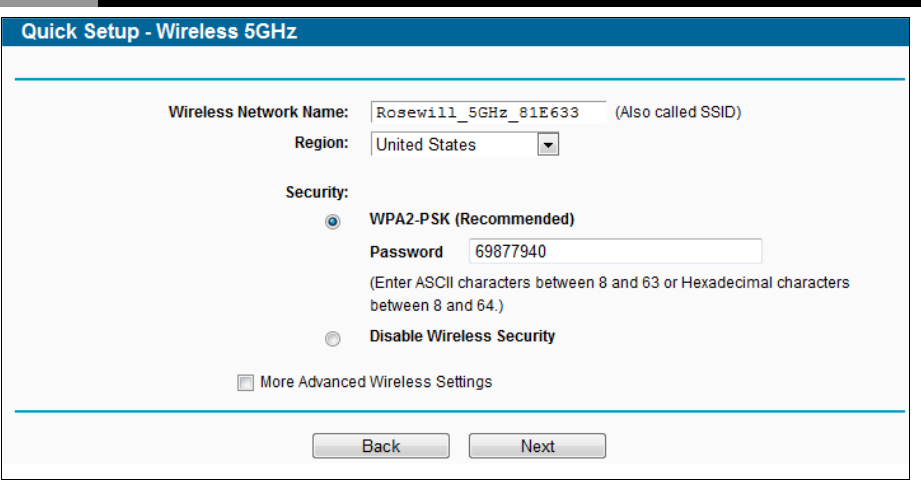This screenshot has height=480, width=921.
Task: Select the Disable Wireless Security radio button
Action: click(x=332, y=339)
